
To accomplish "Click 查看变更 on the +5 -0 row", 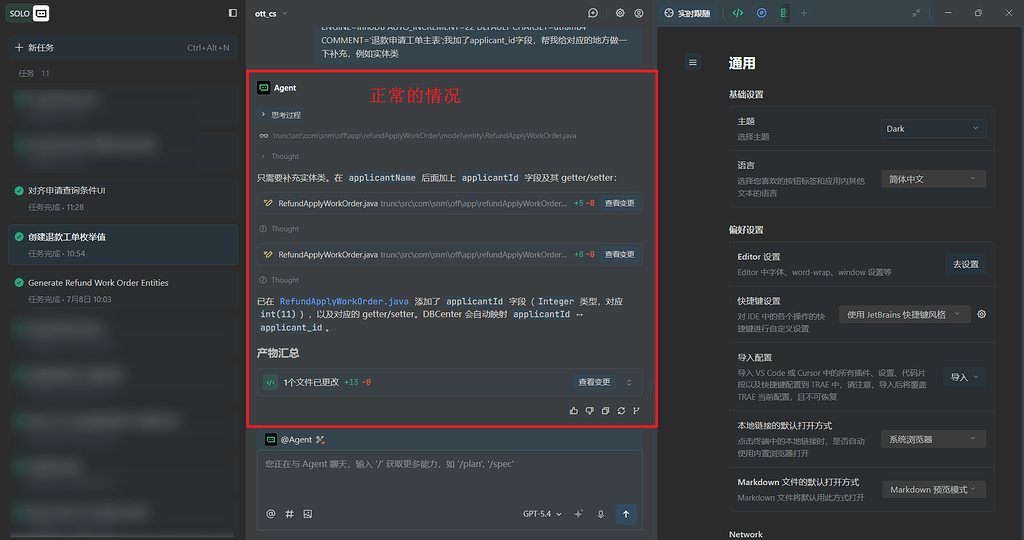I will tap(619, 203).
